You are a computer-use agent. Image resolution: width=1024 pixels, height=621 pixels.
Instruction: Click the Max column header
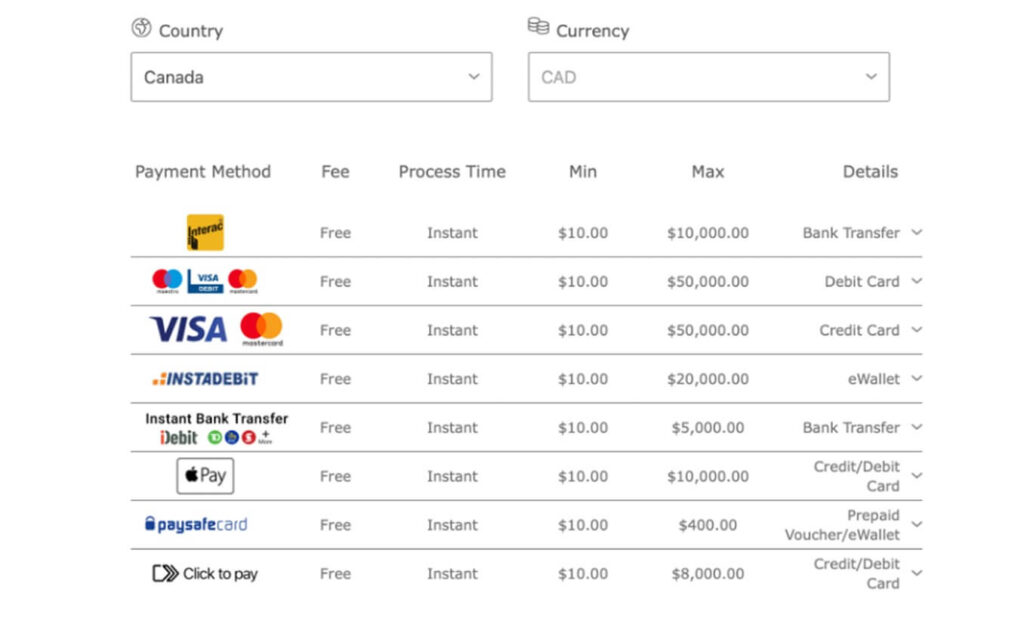tap(708, 172)
